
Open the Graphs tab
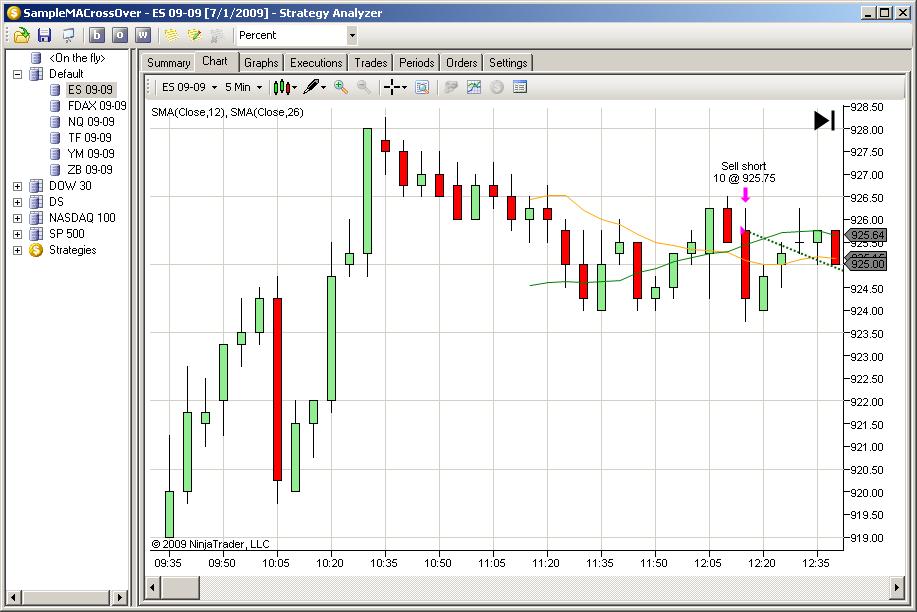[x=261, y=63]
